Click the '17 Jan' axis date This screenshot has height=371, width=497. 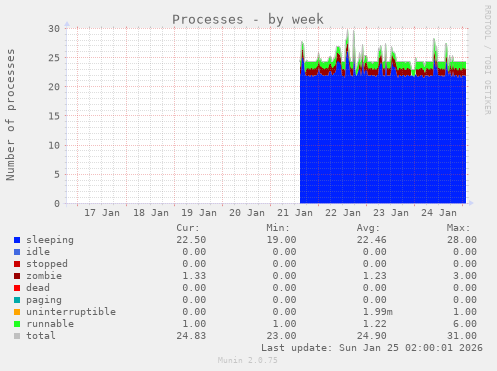point(102,213)
